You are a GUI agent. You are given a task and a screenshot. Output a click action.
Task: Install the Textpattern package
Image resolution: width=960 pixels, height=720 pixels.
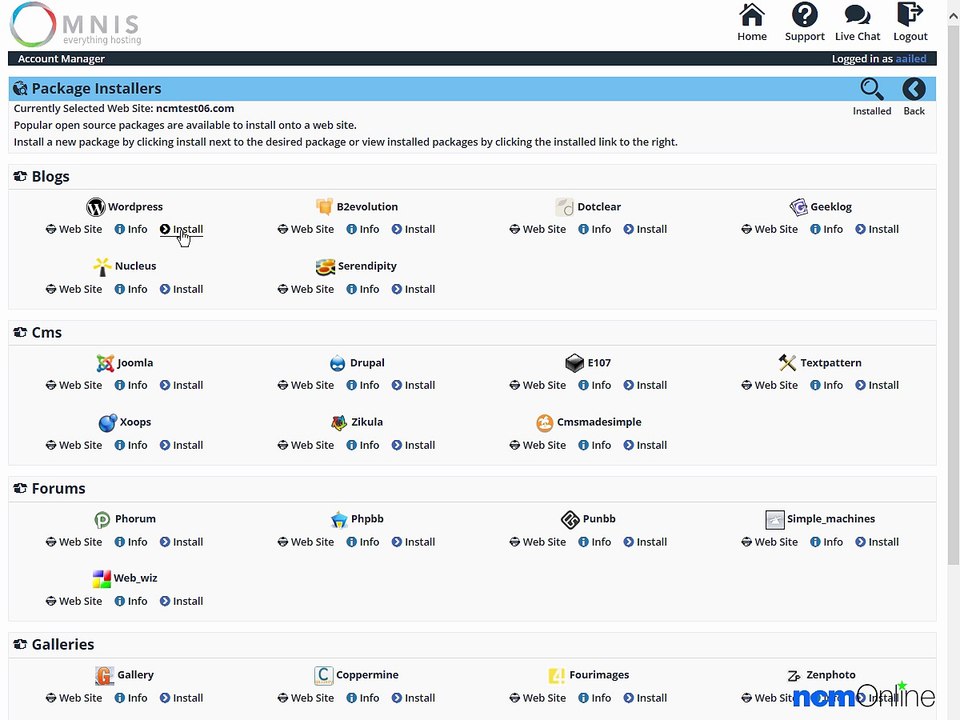coord(877,385)
